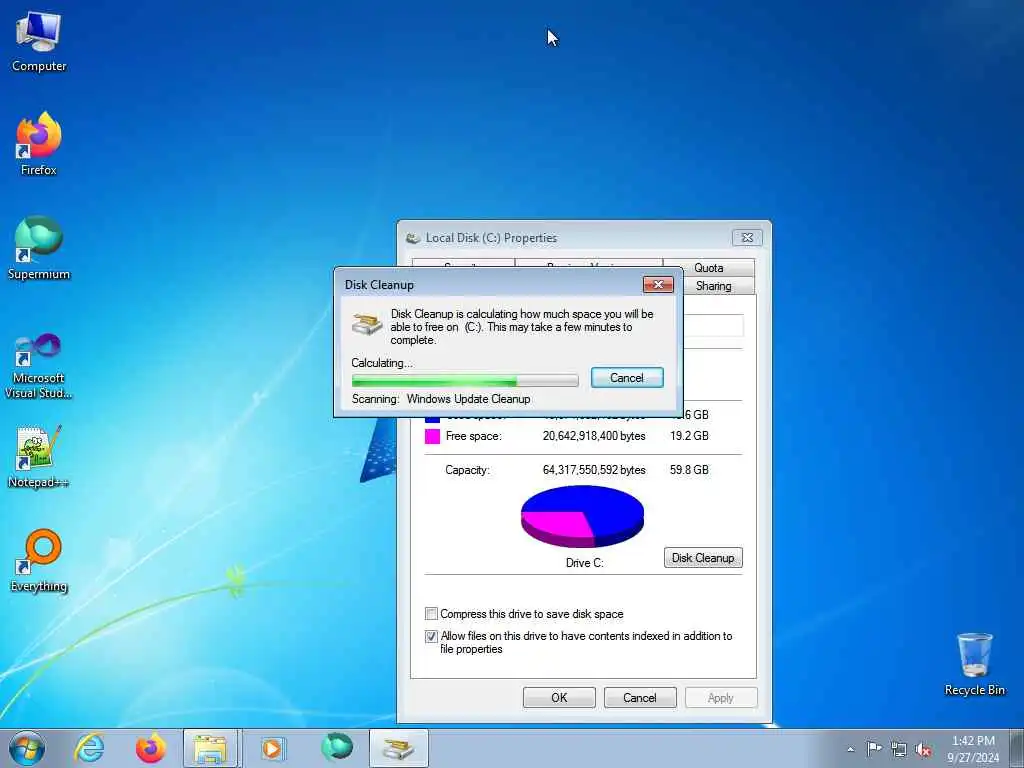Click the Disk Cleanup dialog drive icon
Viewport: 1024px width, 768px height.
(x=366, y=323)
